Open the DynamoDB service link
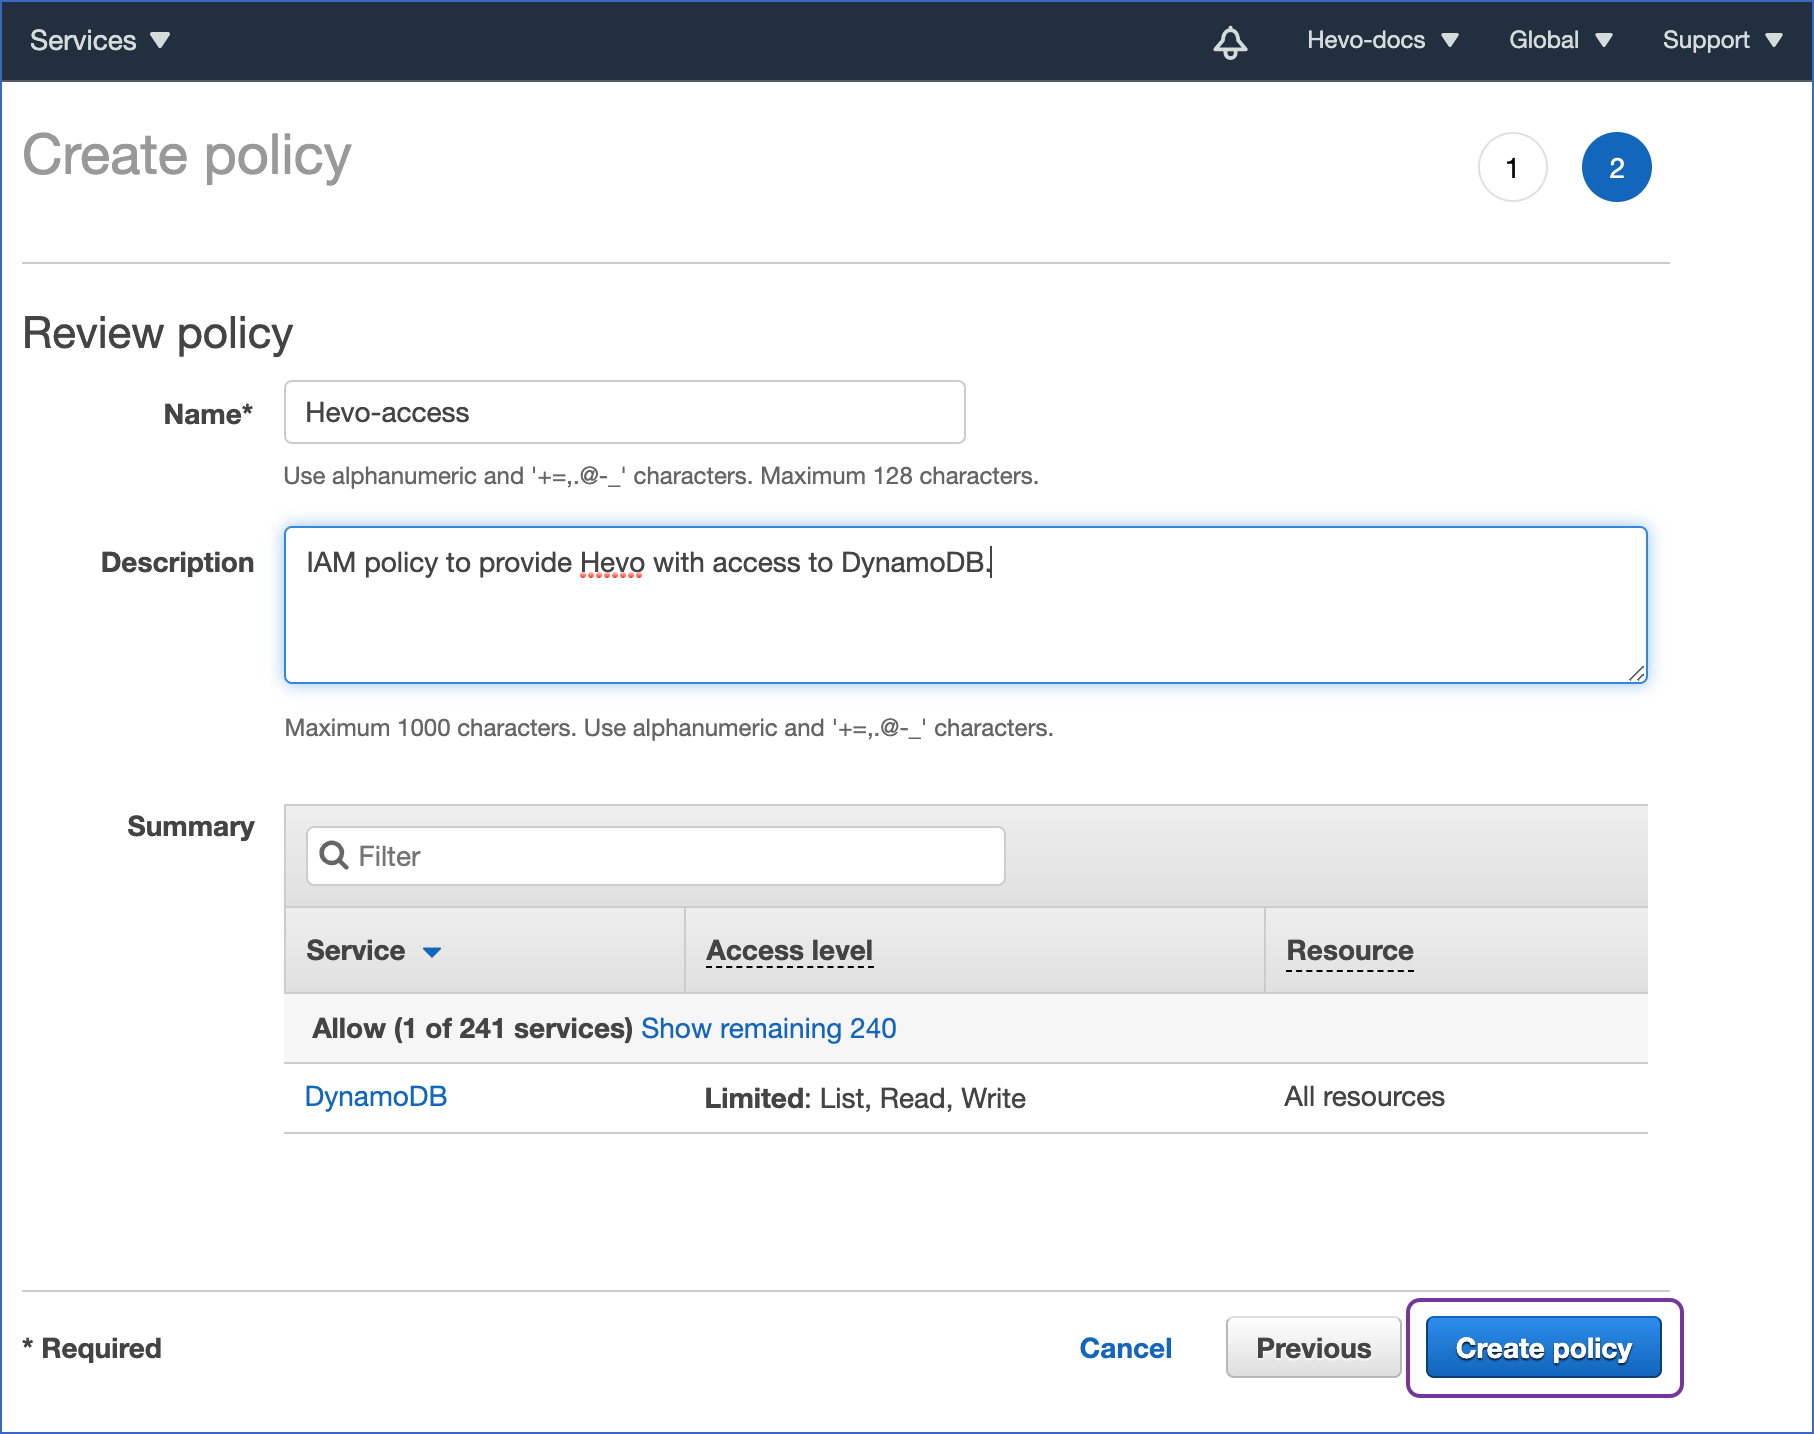The height and width of the screenshot is (1434, 1814). (376, 1097)
